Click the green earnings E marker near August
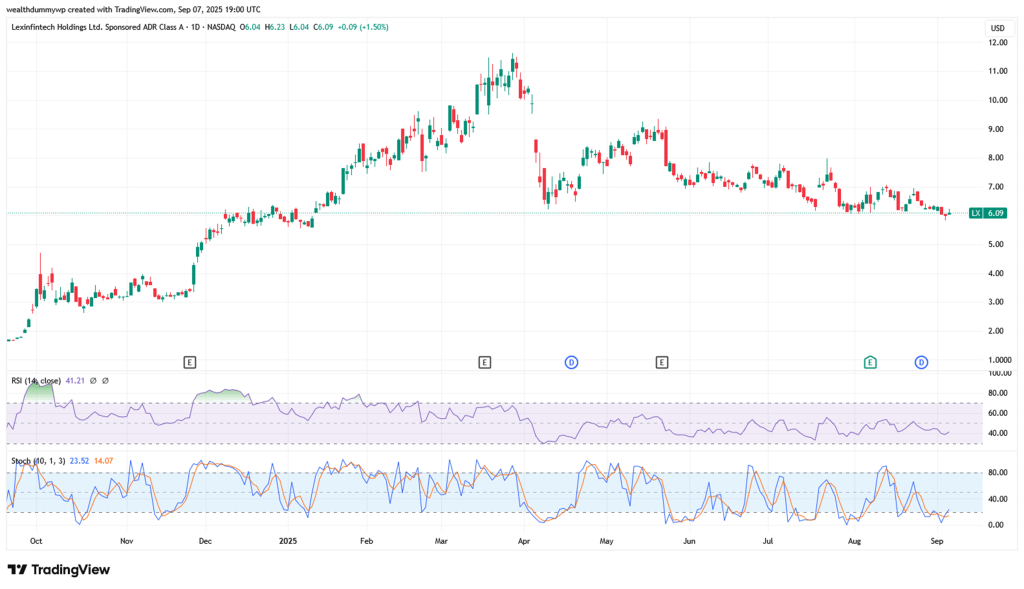The height and width of the screenshot is (589, 1024). pos(869,362)
